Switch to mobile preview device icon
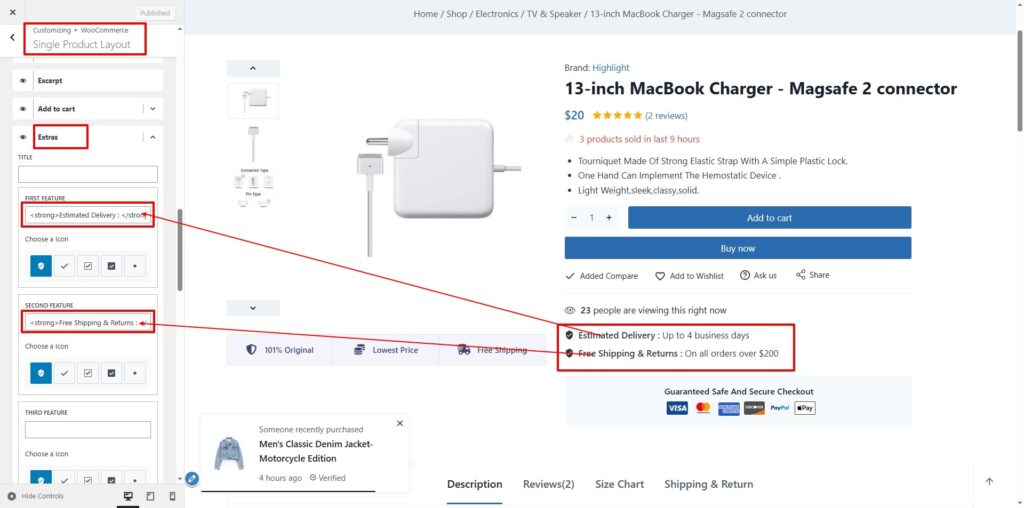This screenshot has width=1024, height=508. 172,496
